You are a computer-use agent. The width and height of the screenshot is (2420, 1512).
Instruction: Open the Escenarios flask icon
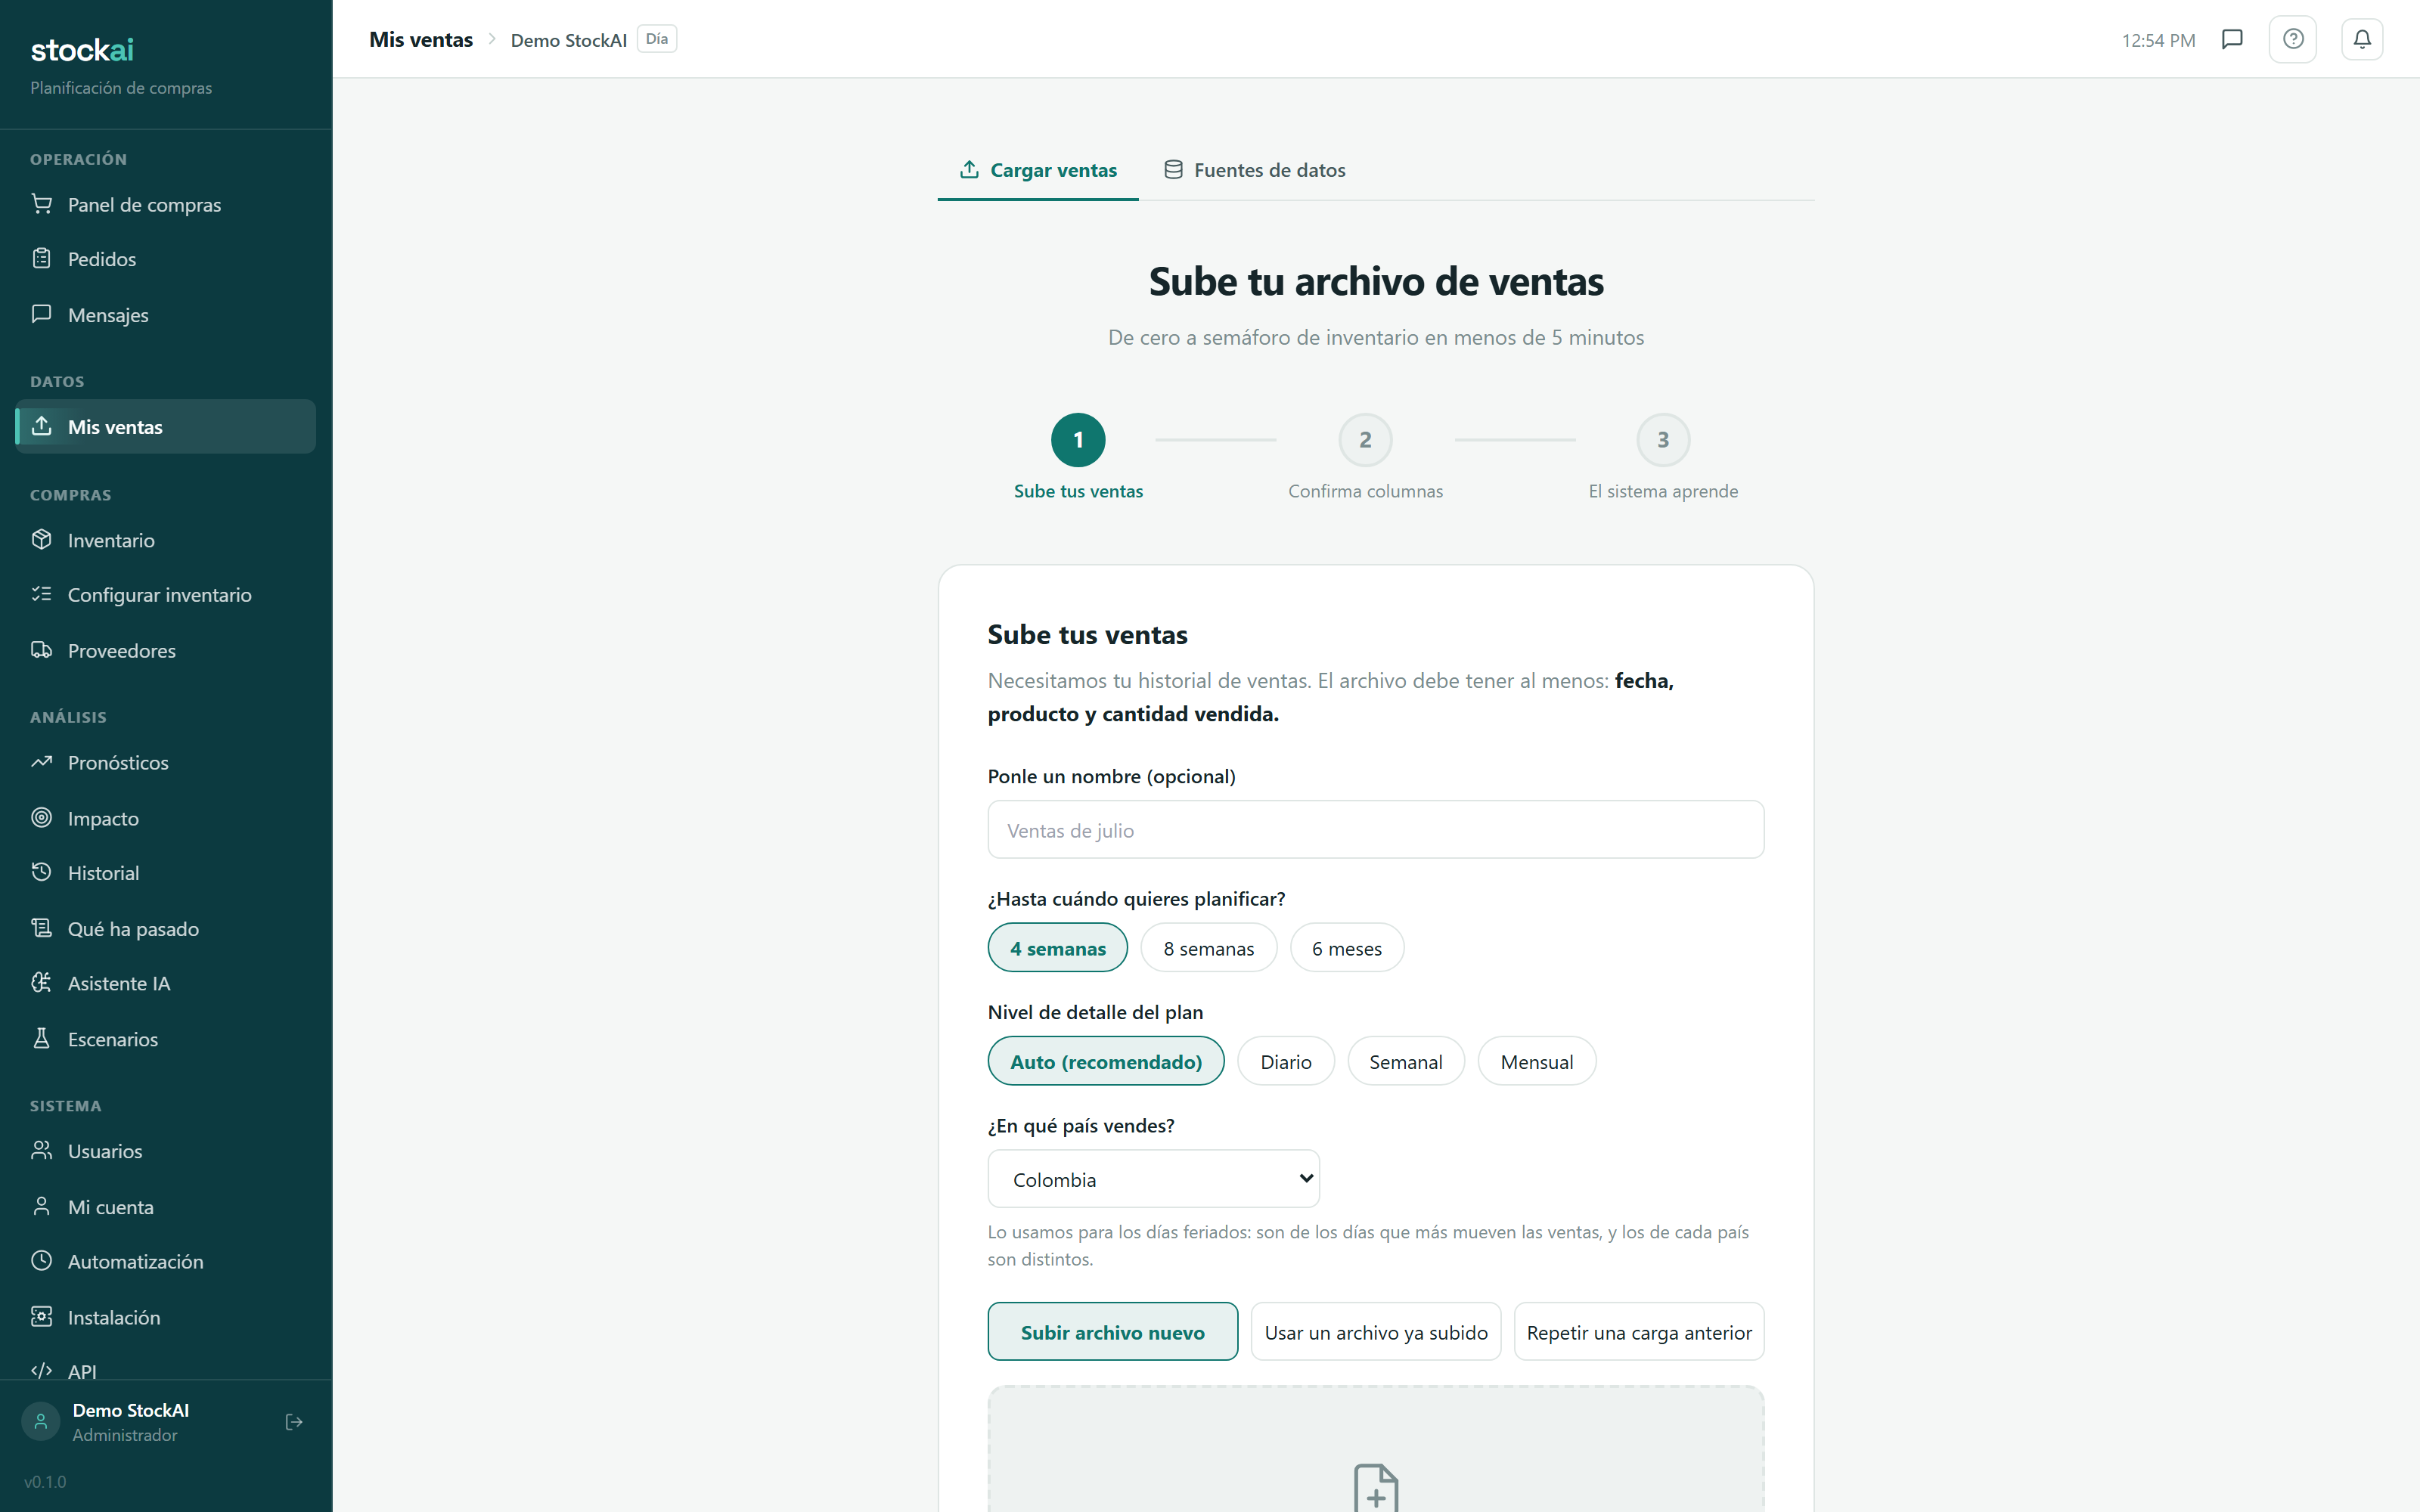[x=41, y=1039]
